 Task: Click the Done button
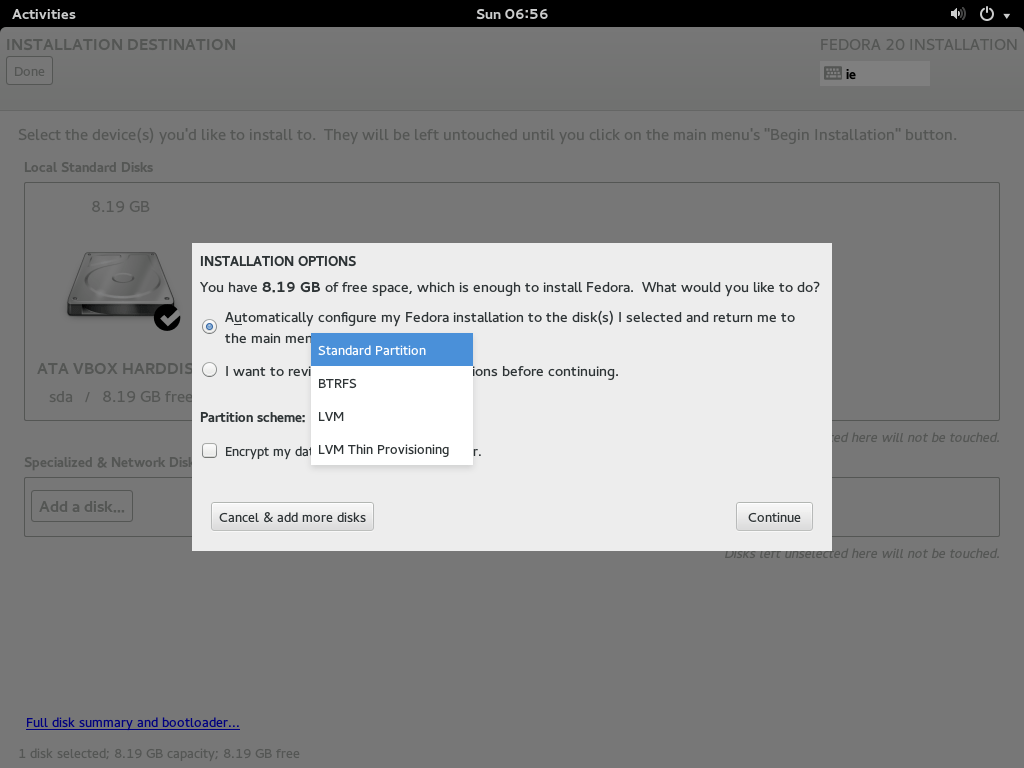click(29, 71)
